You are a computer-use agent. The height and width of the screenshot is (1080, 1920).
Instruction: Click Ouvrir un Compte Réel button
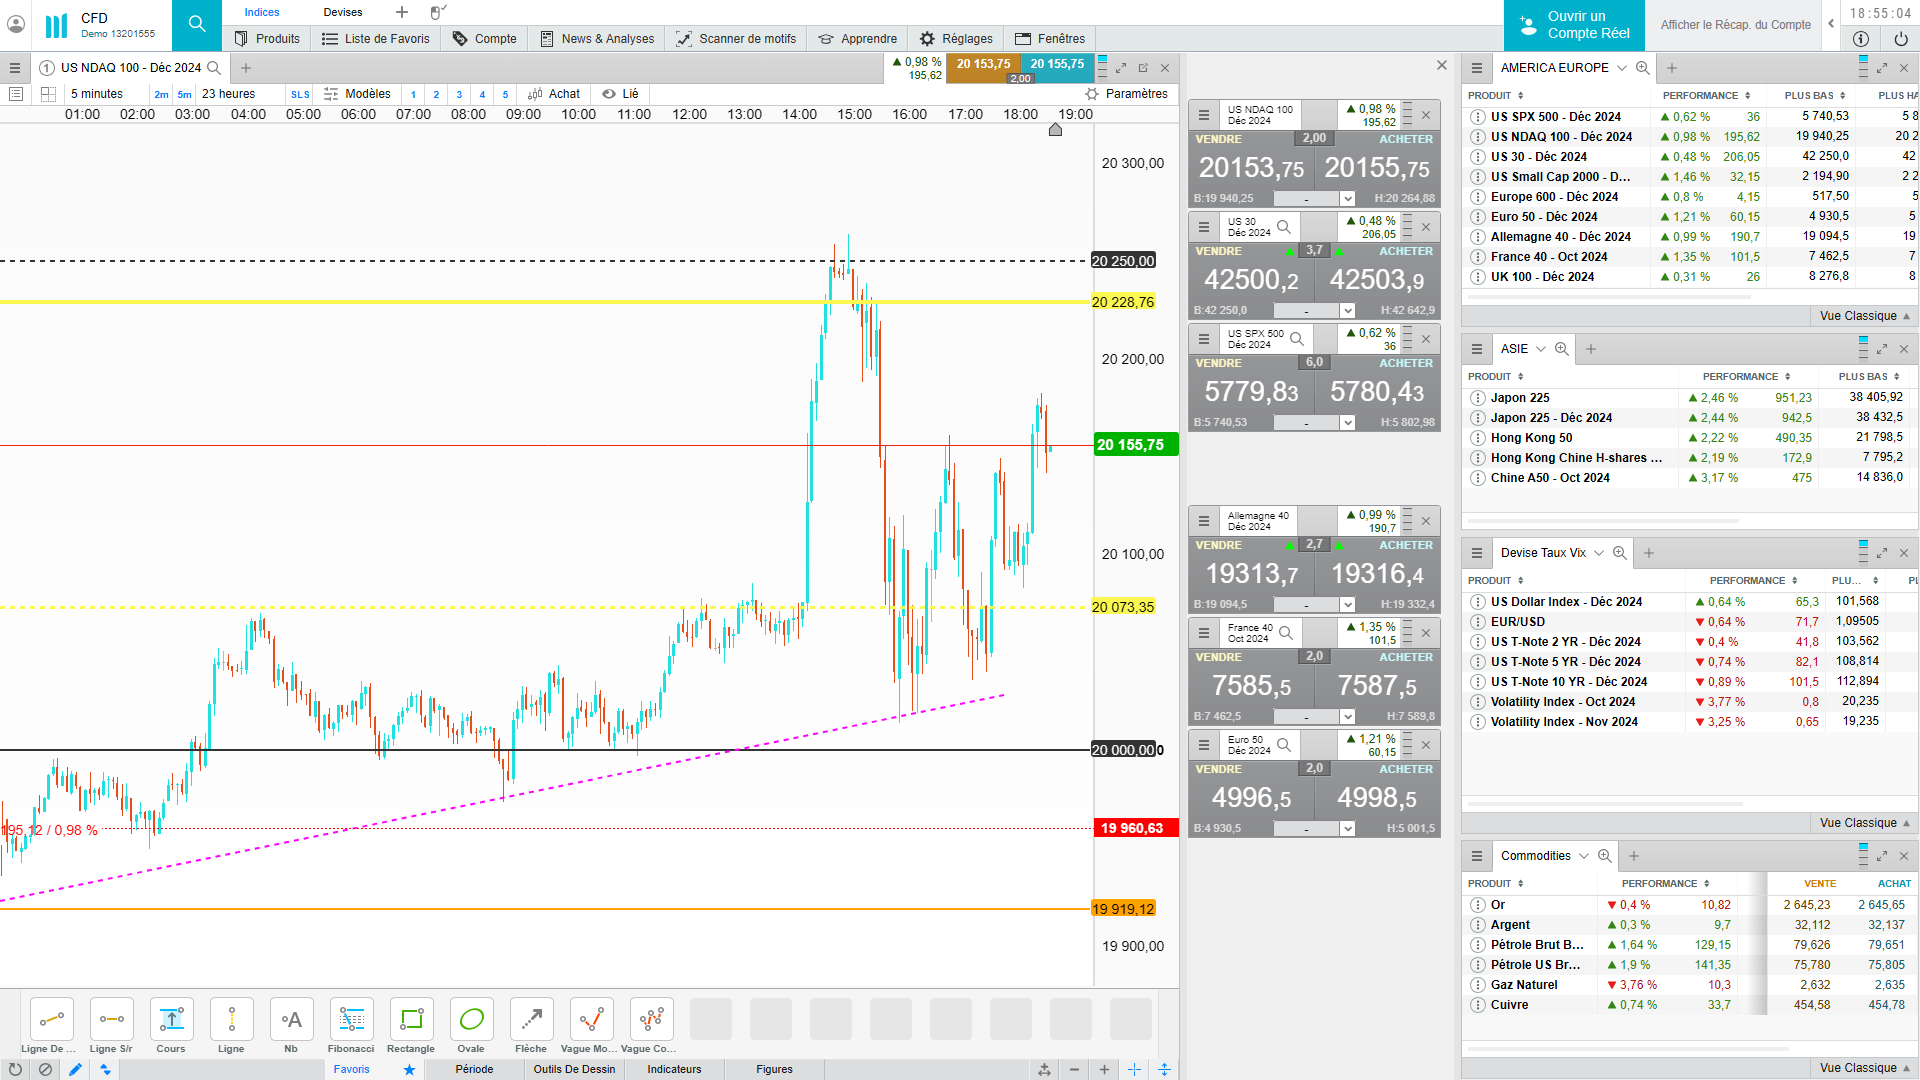(1574, 25)
